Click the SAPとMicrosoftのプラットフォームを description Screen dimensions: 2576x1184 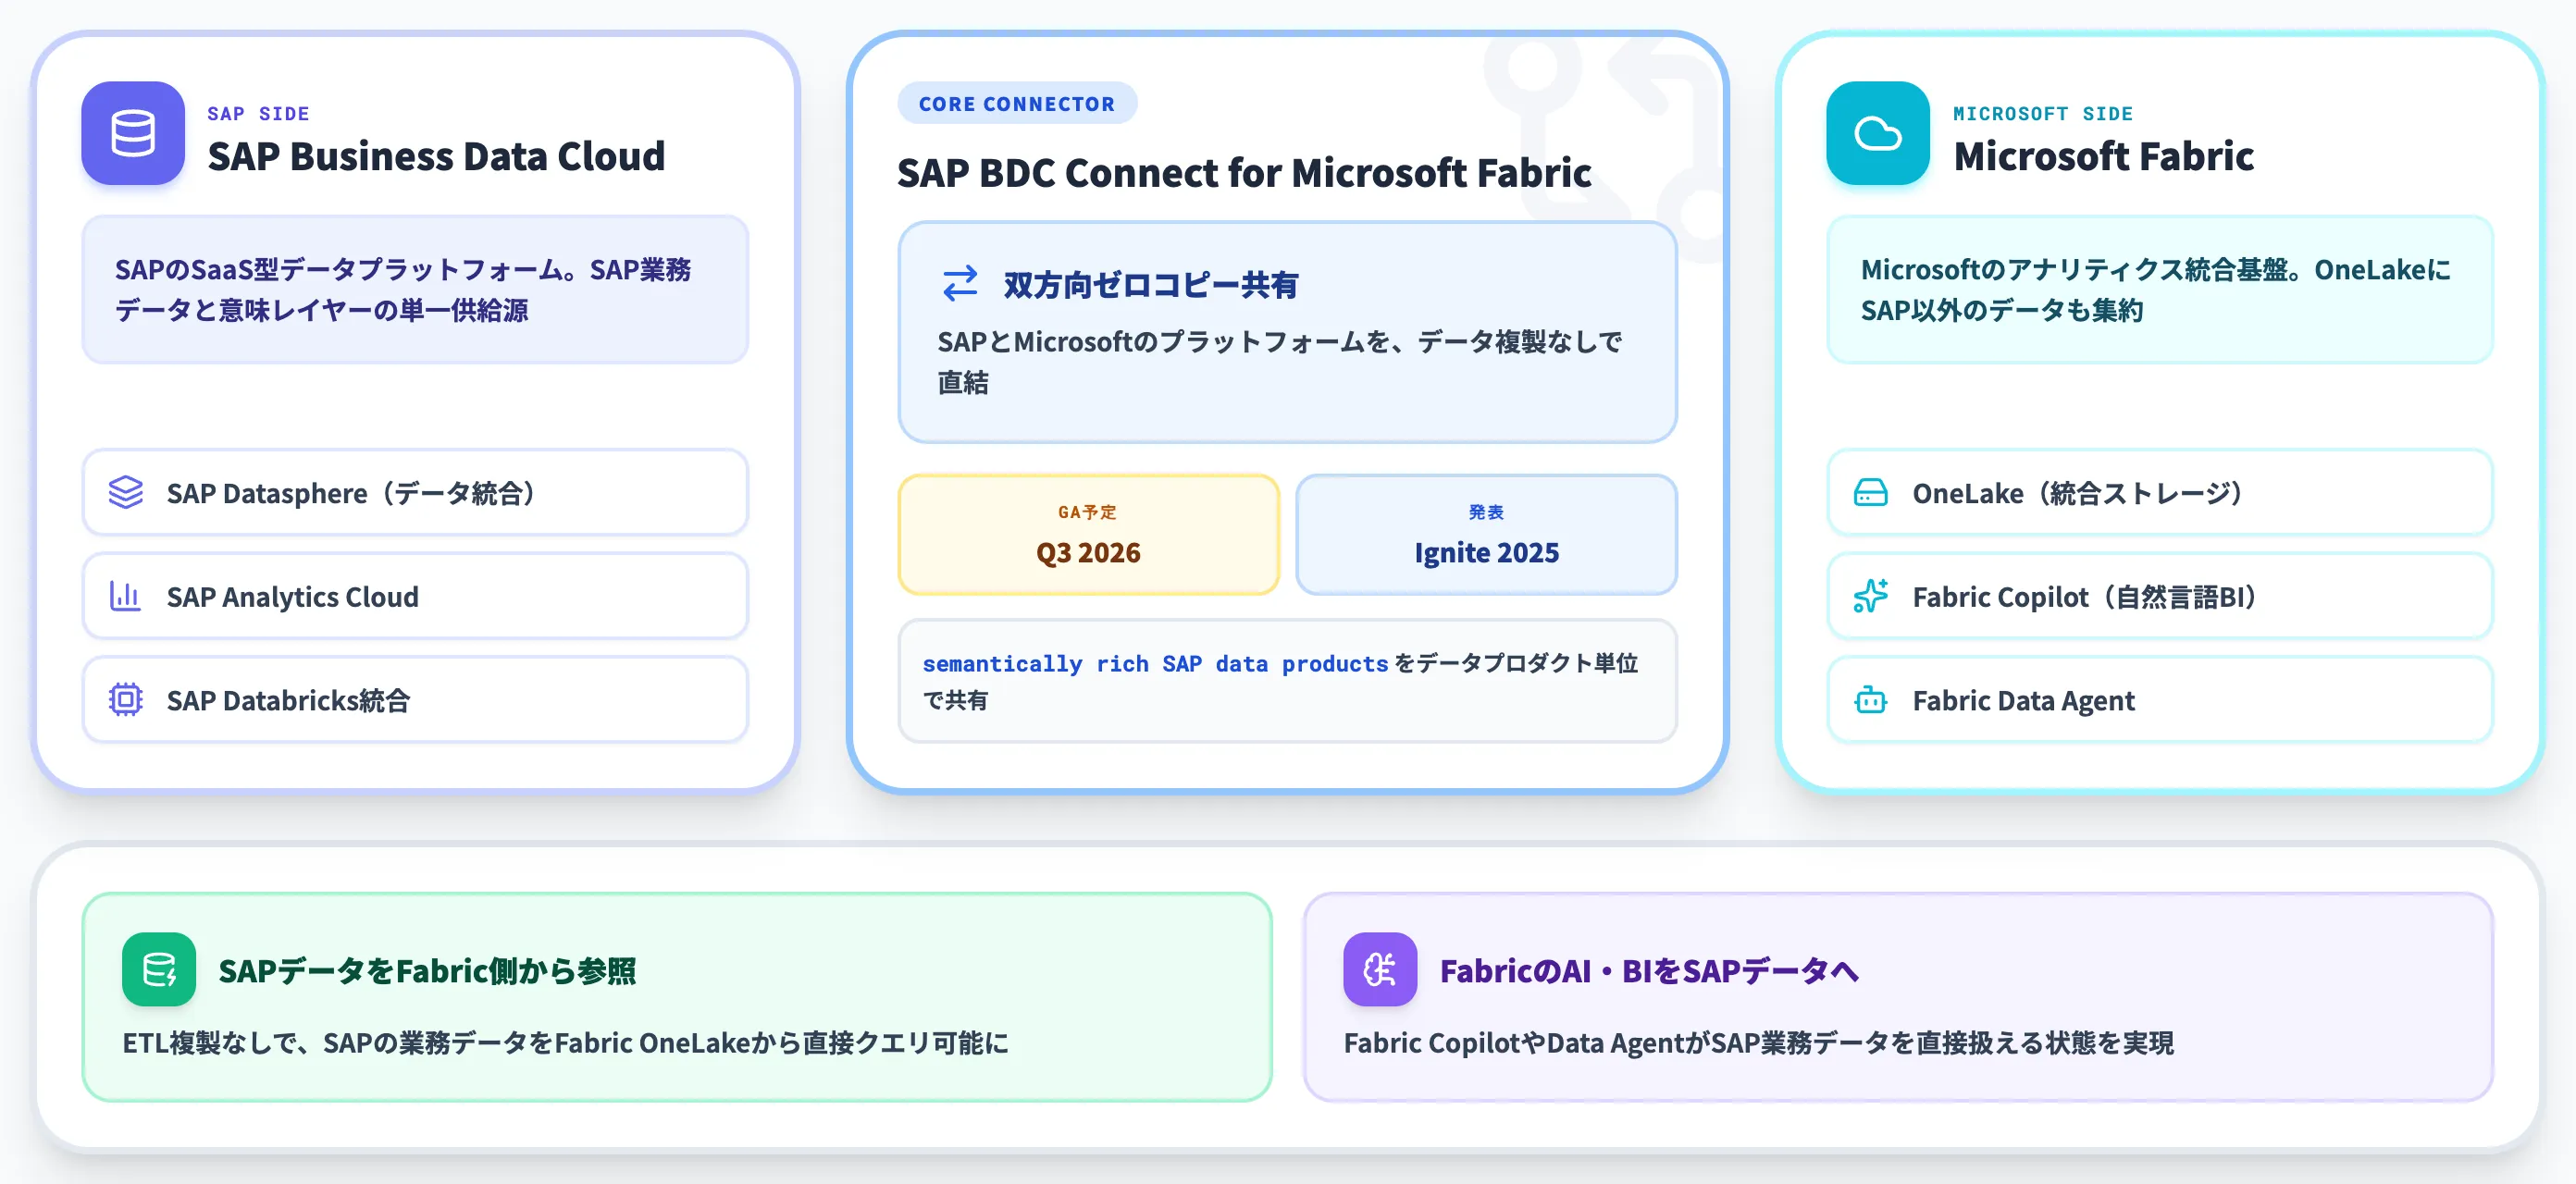1279,361
